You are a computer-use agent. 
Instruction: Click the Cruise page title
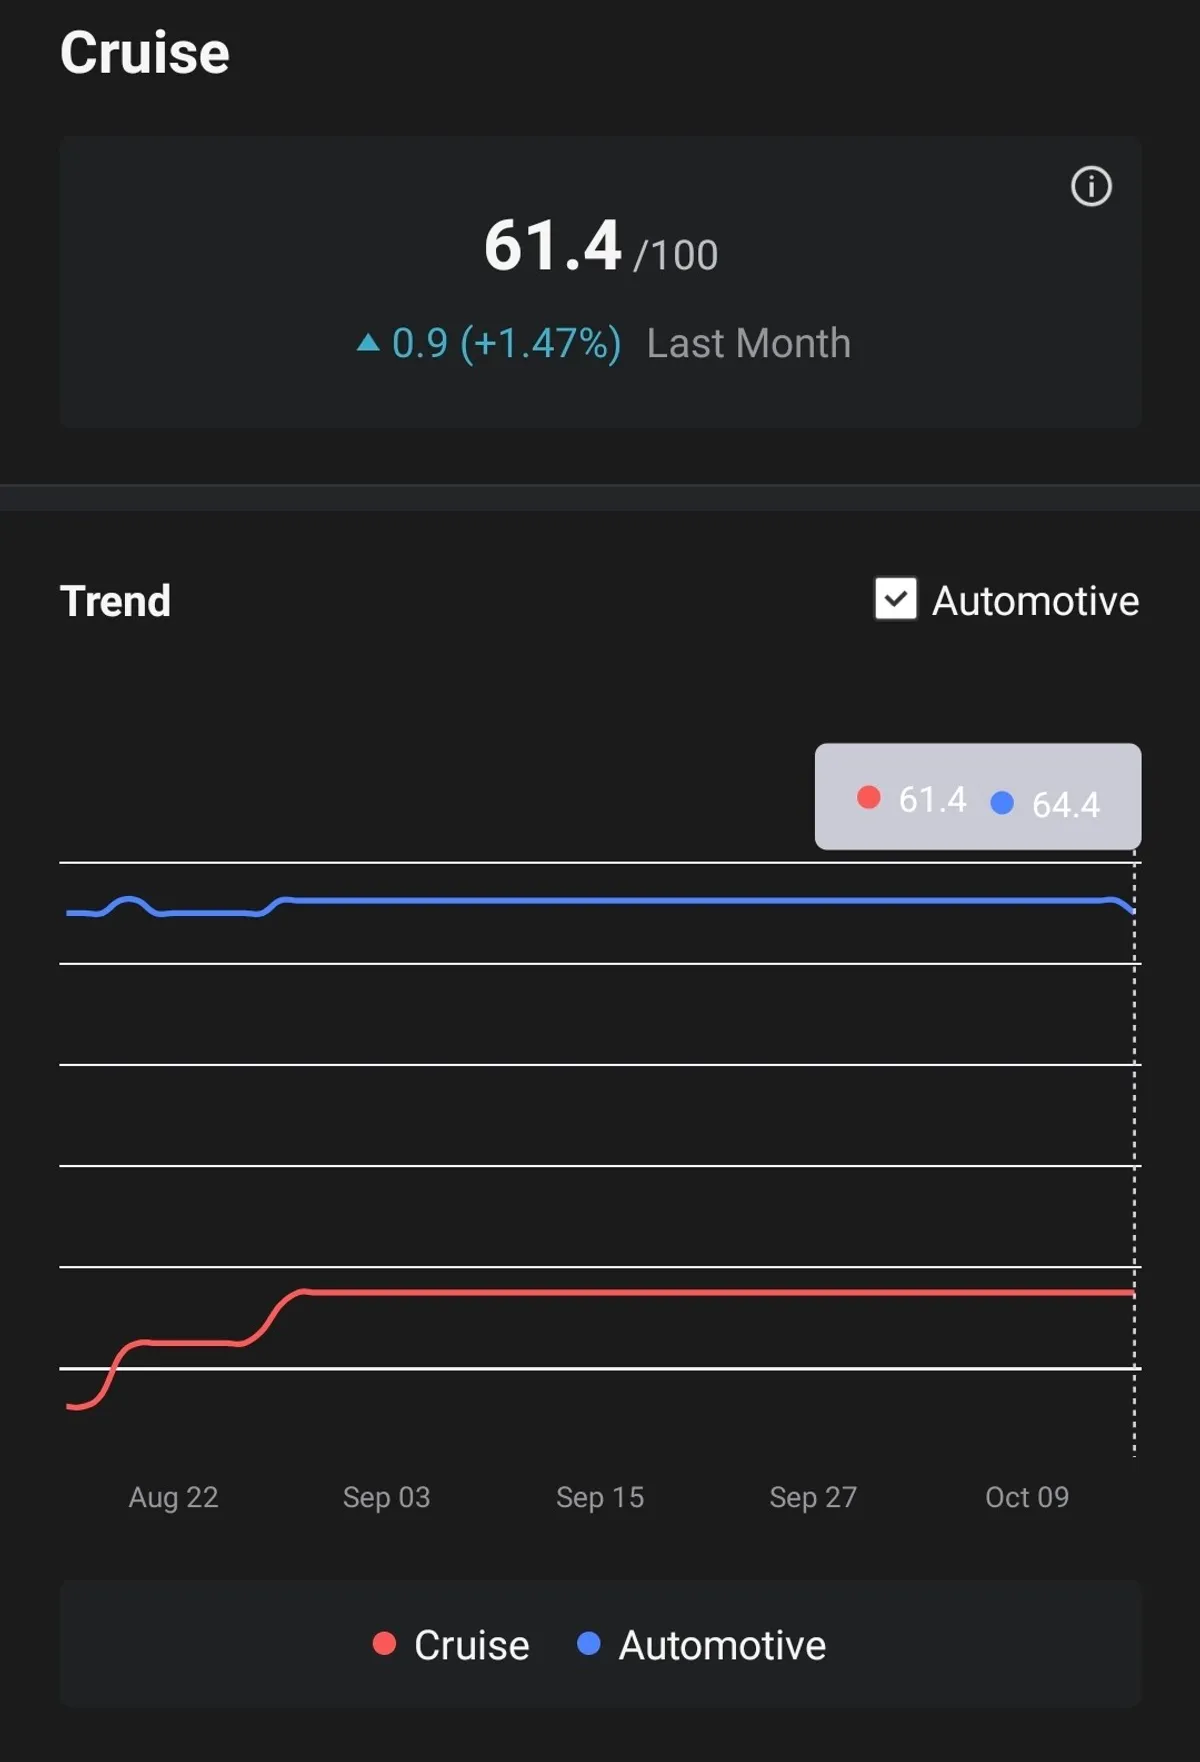[x=145, y=52]
